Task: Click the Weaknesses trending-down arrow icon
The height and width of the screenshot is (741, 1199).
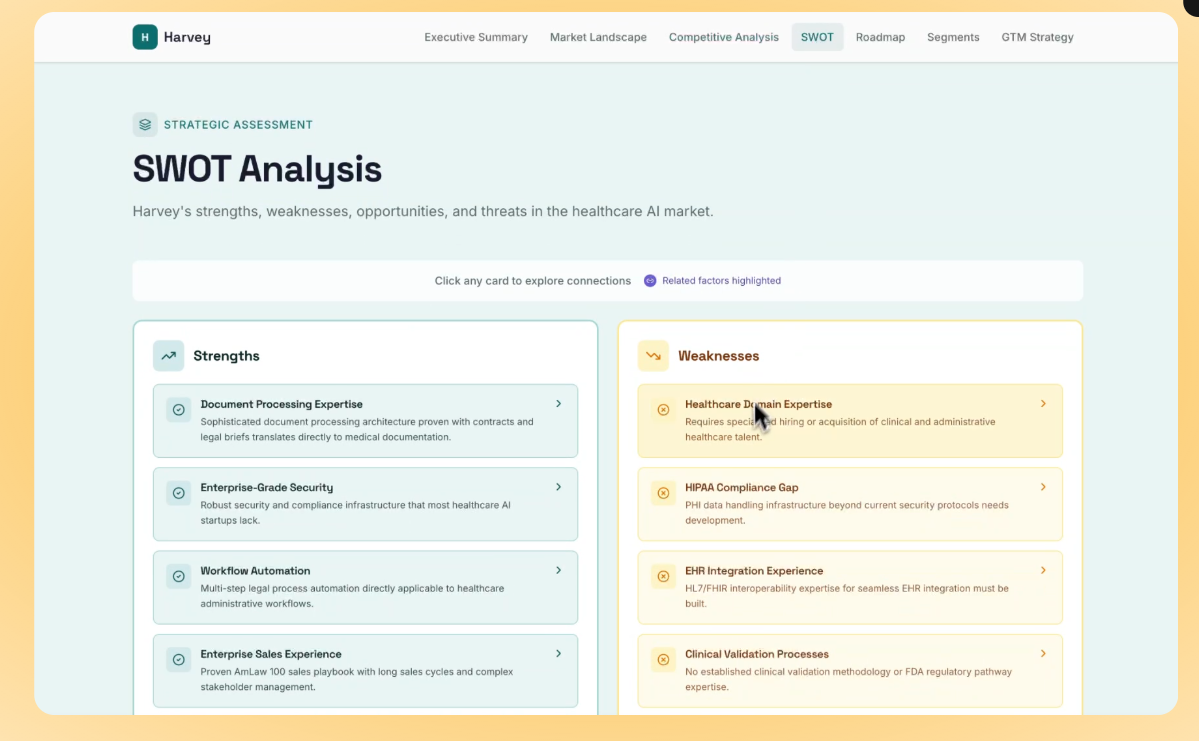Action: click(653, 356)
